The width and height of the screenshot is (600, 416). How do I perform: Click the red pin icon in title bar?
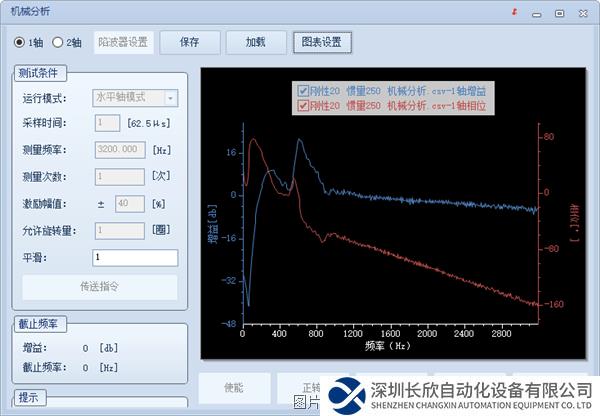point(514,13)
